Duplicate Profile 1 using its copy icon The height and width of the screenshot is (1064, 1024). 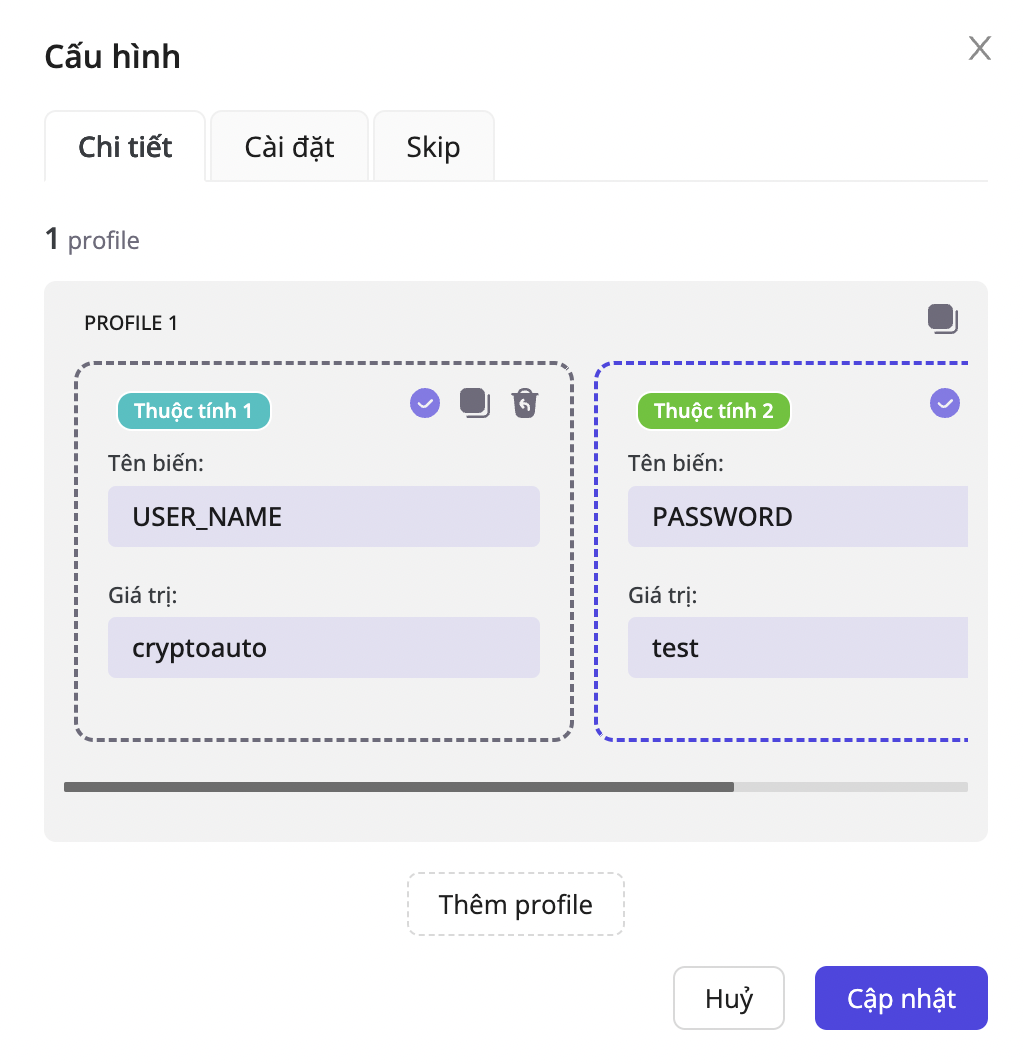(942, 320)
